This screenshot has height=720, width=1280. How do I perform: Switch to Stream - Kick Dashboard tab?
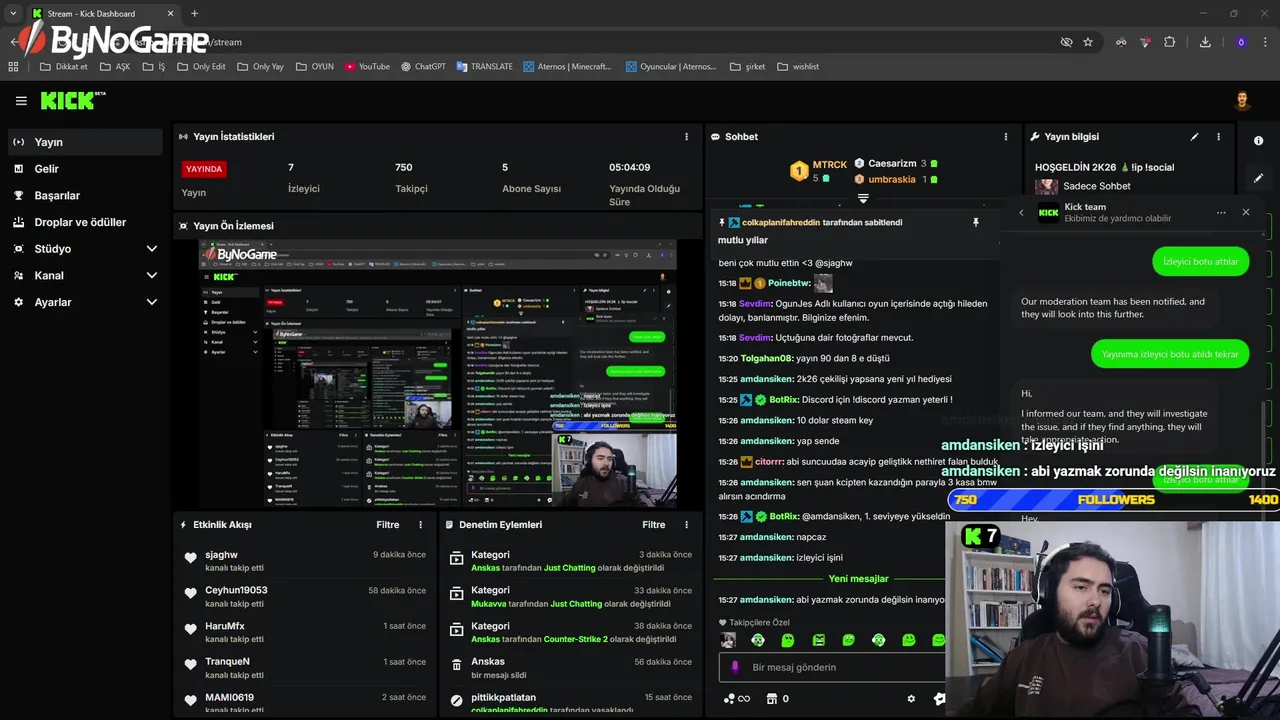[102, 14]
